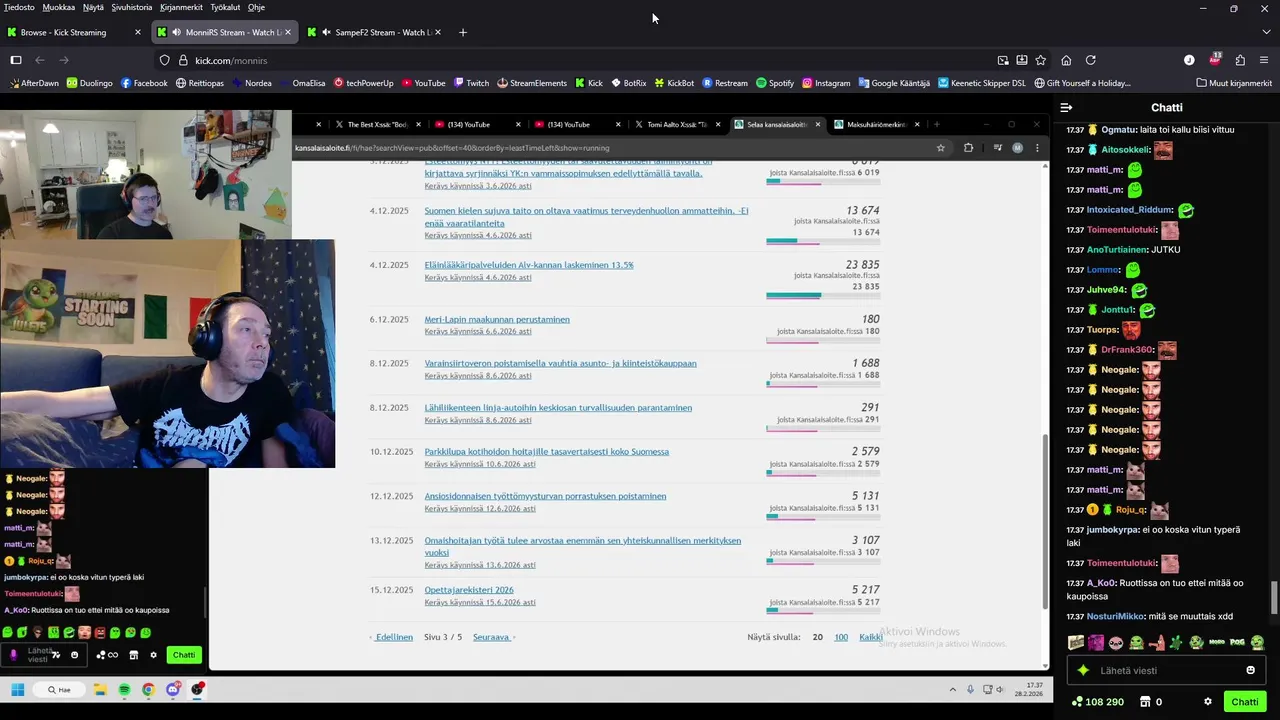Show 100 results per page
The width and height of the screenshot is (1280, 720).
[841, 637]
